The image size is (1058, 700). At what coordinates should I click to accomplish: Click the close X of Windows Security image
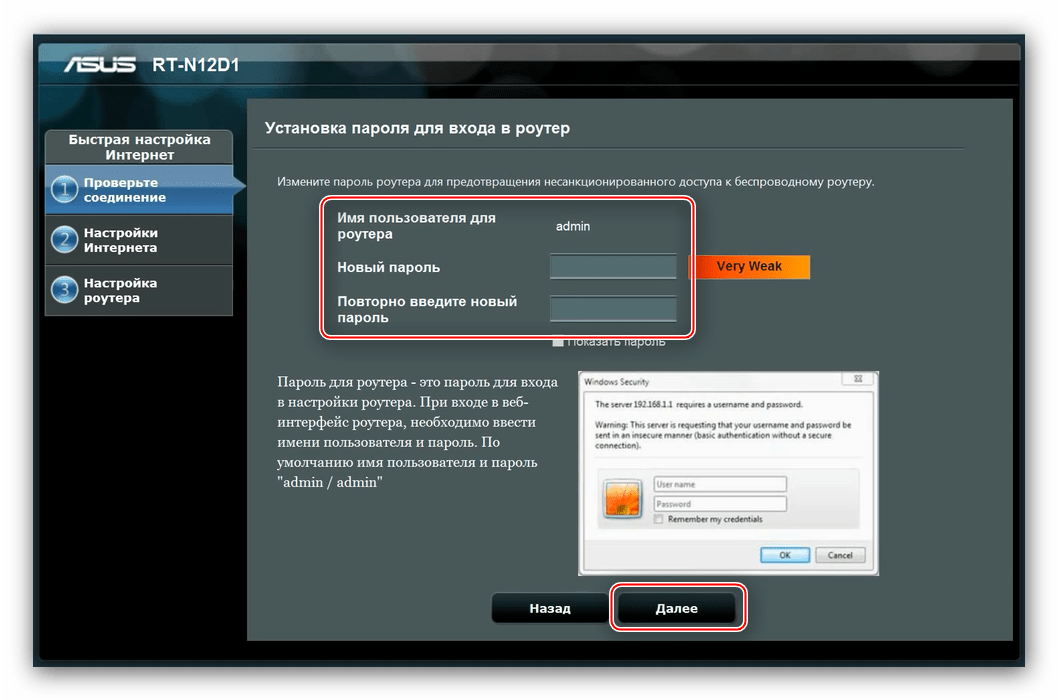coord(858,379)
